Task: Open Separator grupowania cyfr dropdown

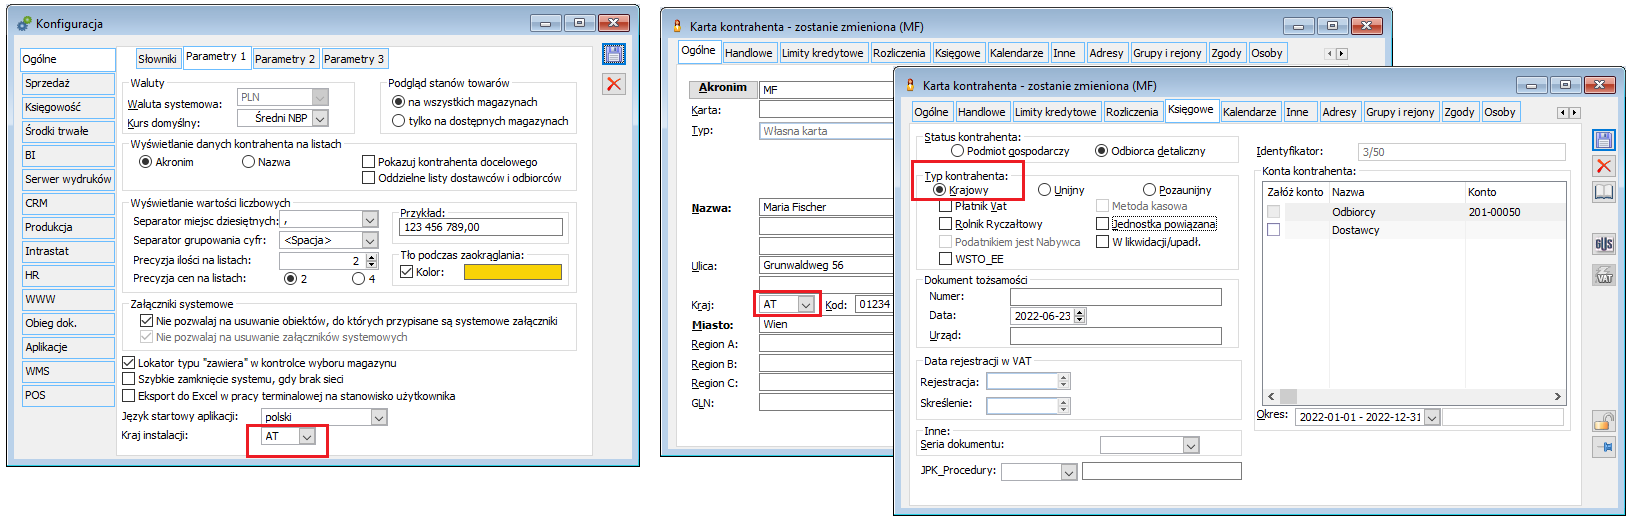Action: pos(370,240)
